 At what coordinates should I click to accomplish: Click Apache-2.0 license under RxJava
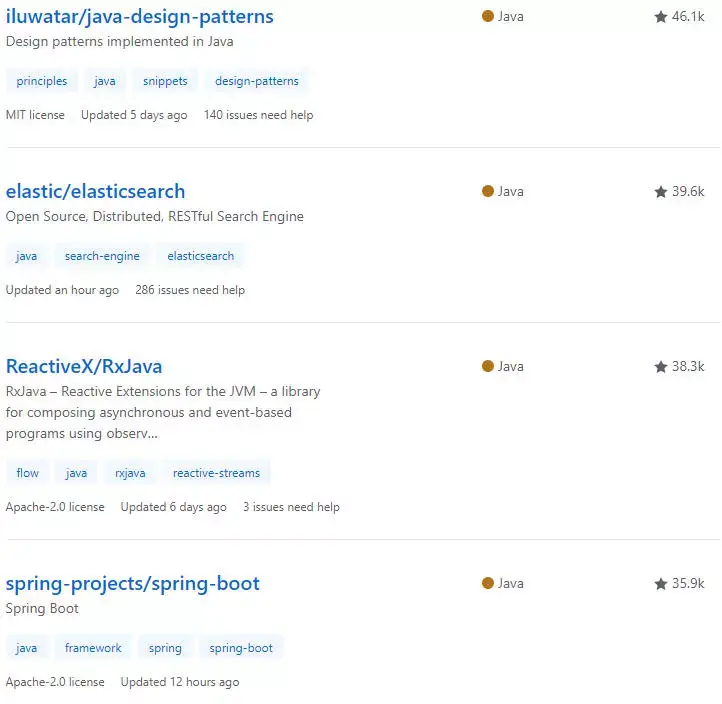click(55, 506)
